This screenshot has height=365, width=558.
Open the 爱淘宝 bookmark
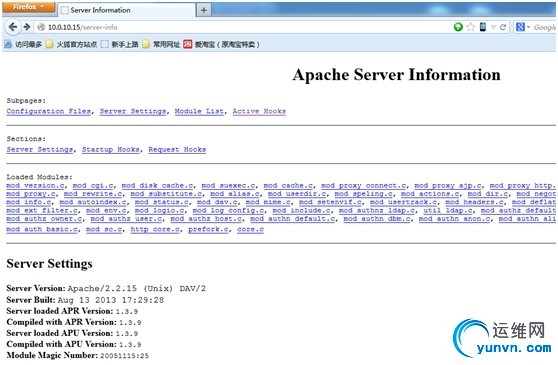click(x=221, y=44)
